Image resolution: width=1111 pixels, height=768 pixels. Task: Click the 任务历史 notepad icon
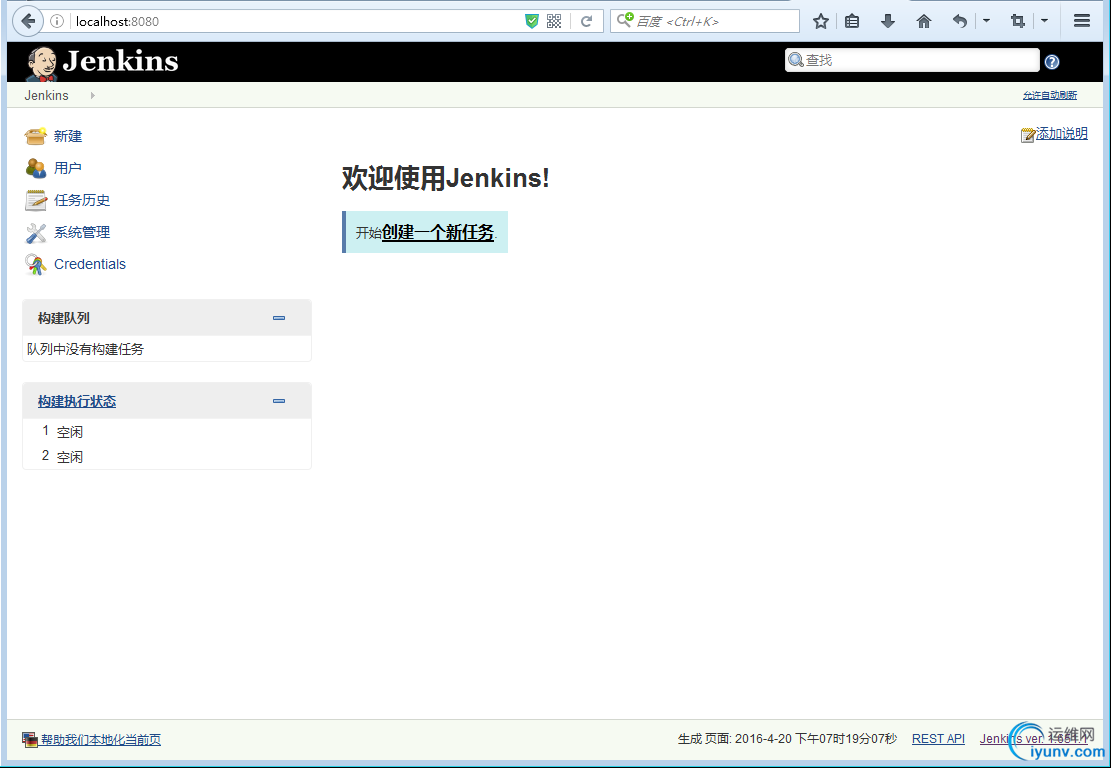35,201
